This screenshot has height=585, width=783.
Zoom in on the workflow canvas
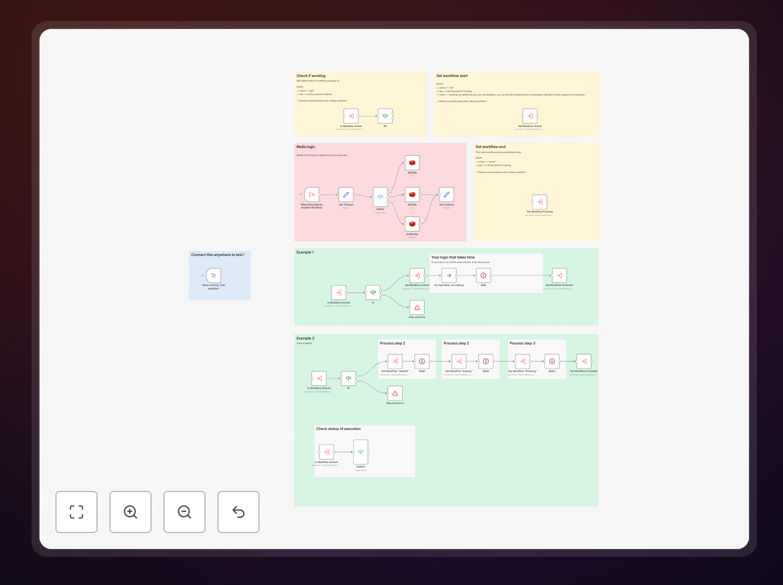pyautogui.click(x=130, y=512)
